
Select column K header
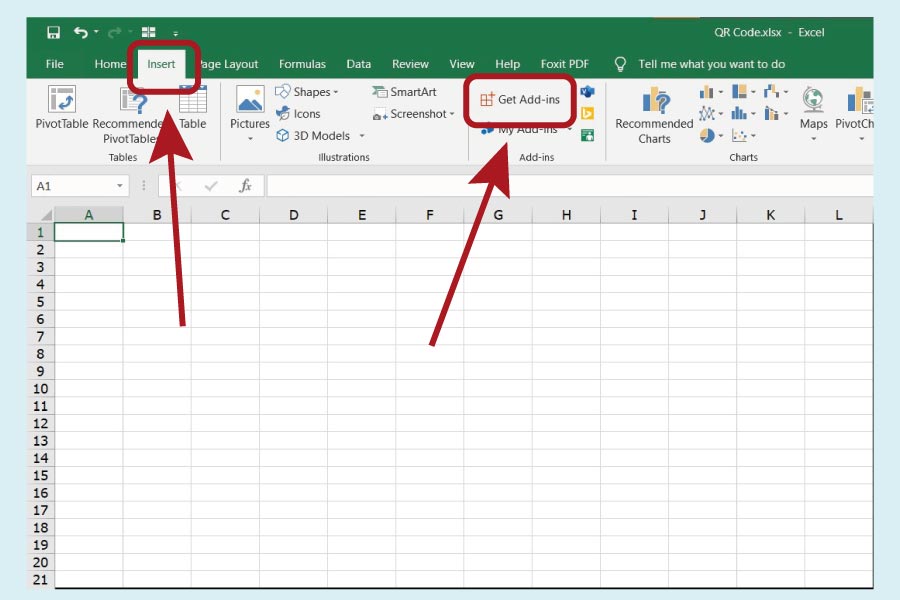pos(770,215)
